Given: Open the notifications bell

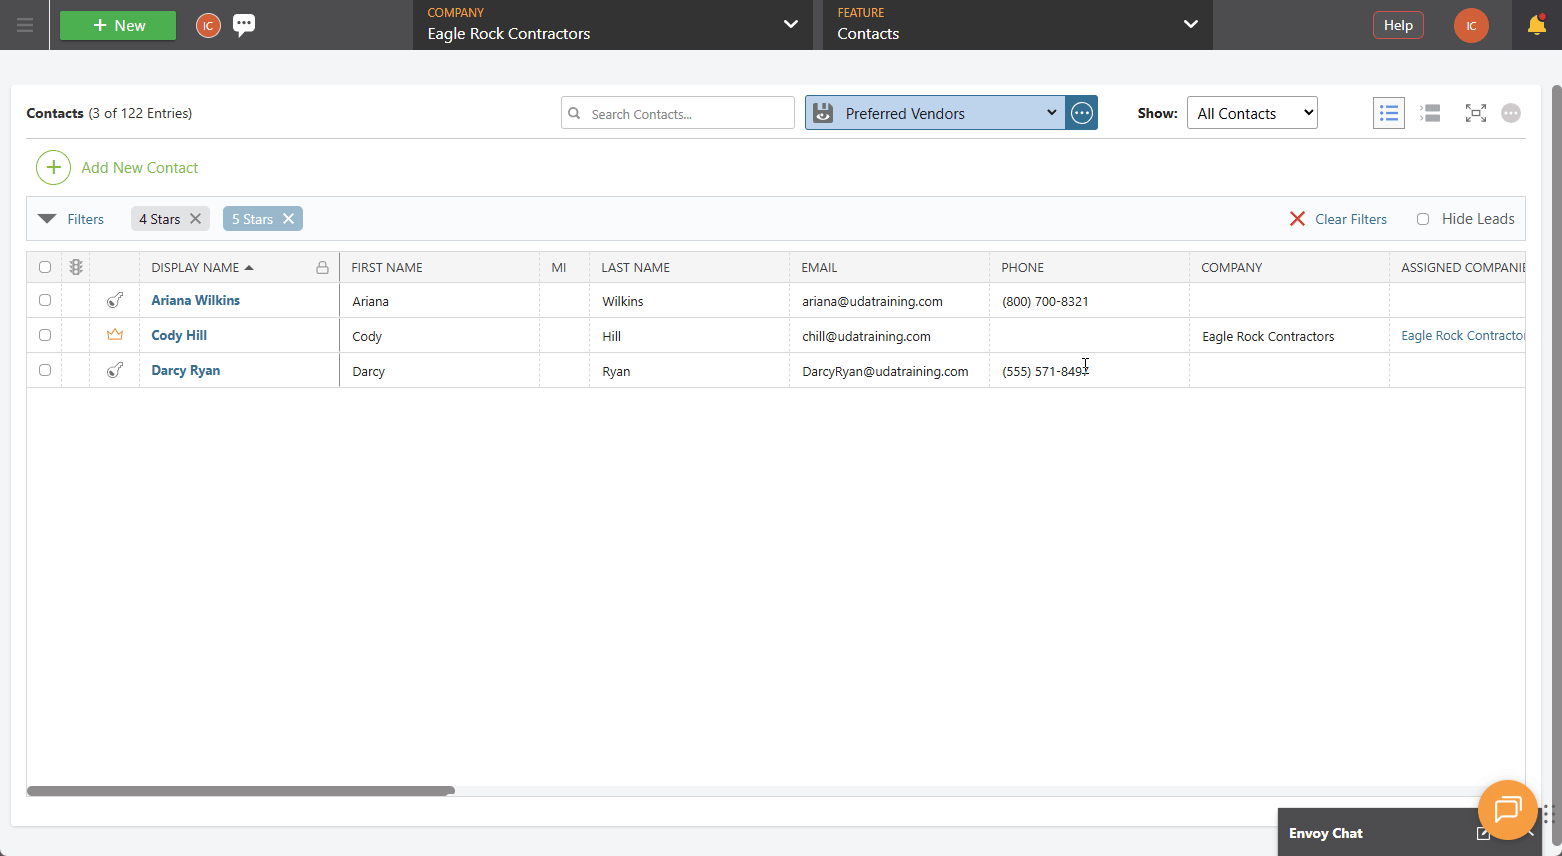Looking at the screenshot, I should (x=1536, y=25).
